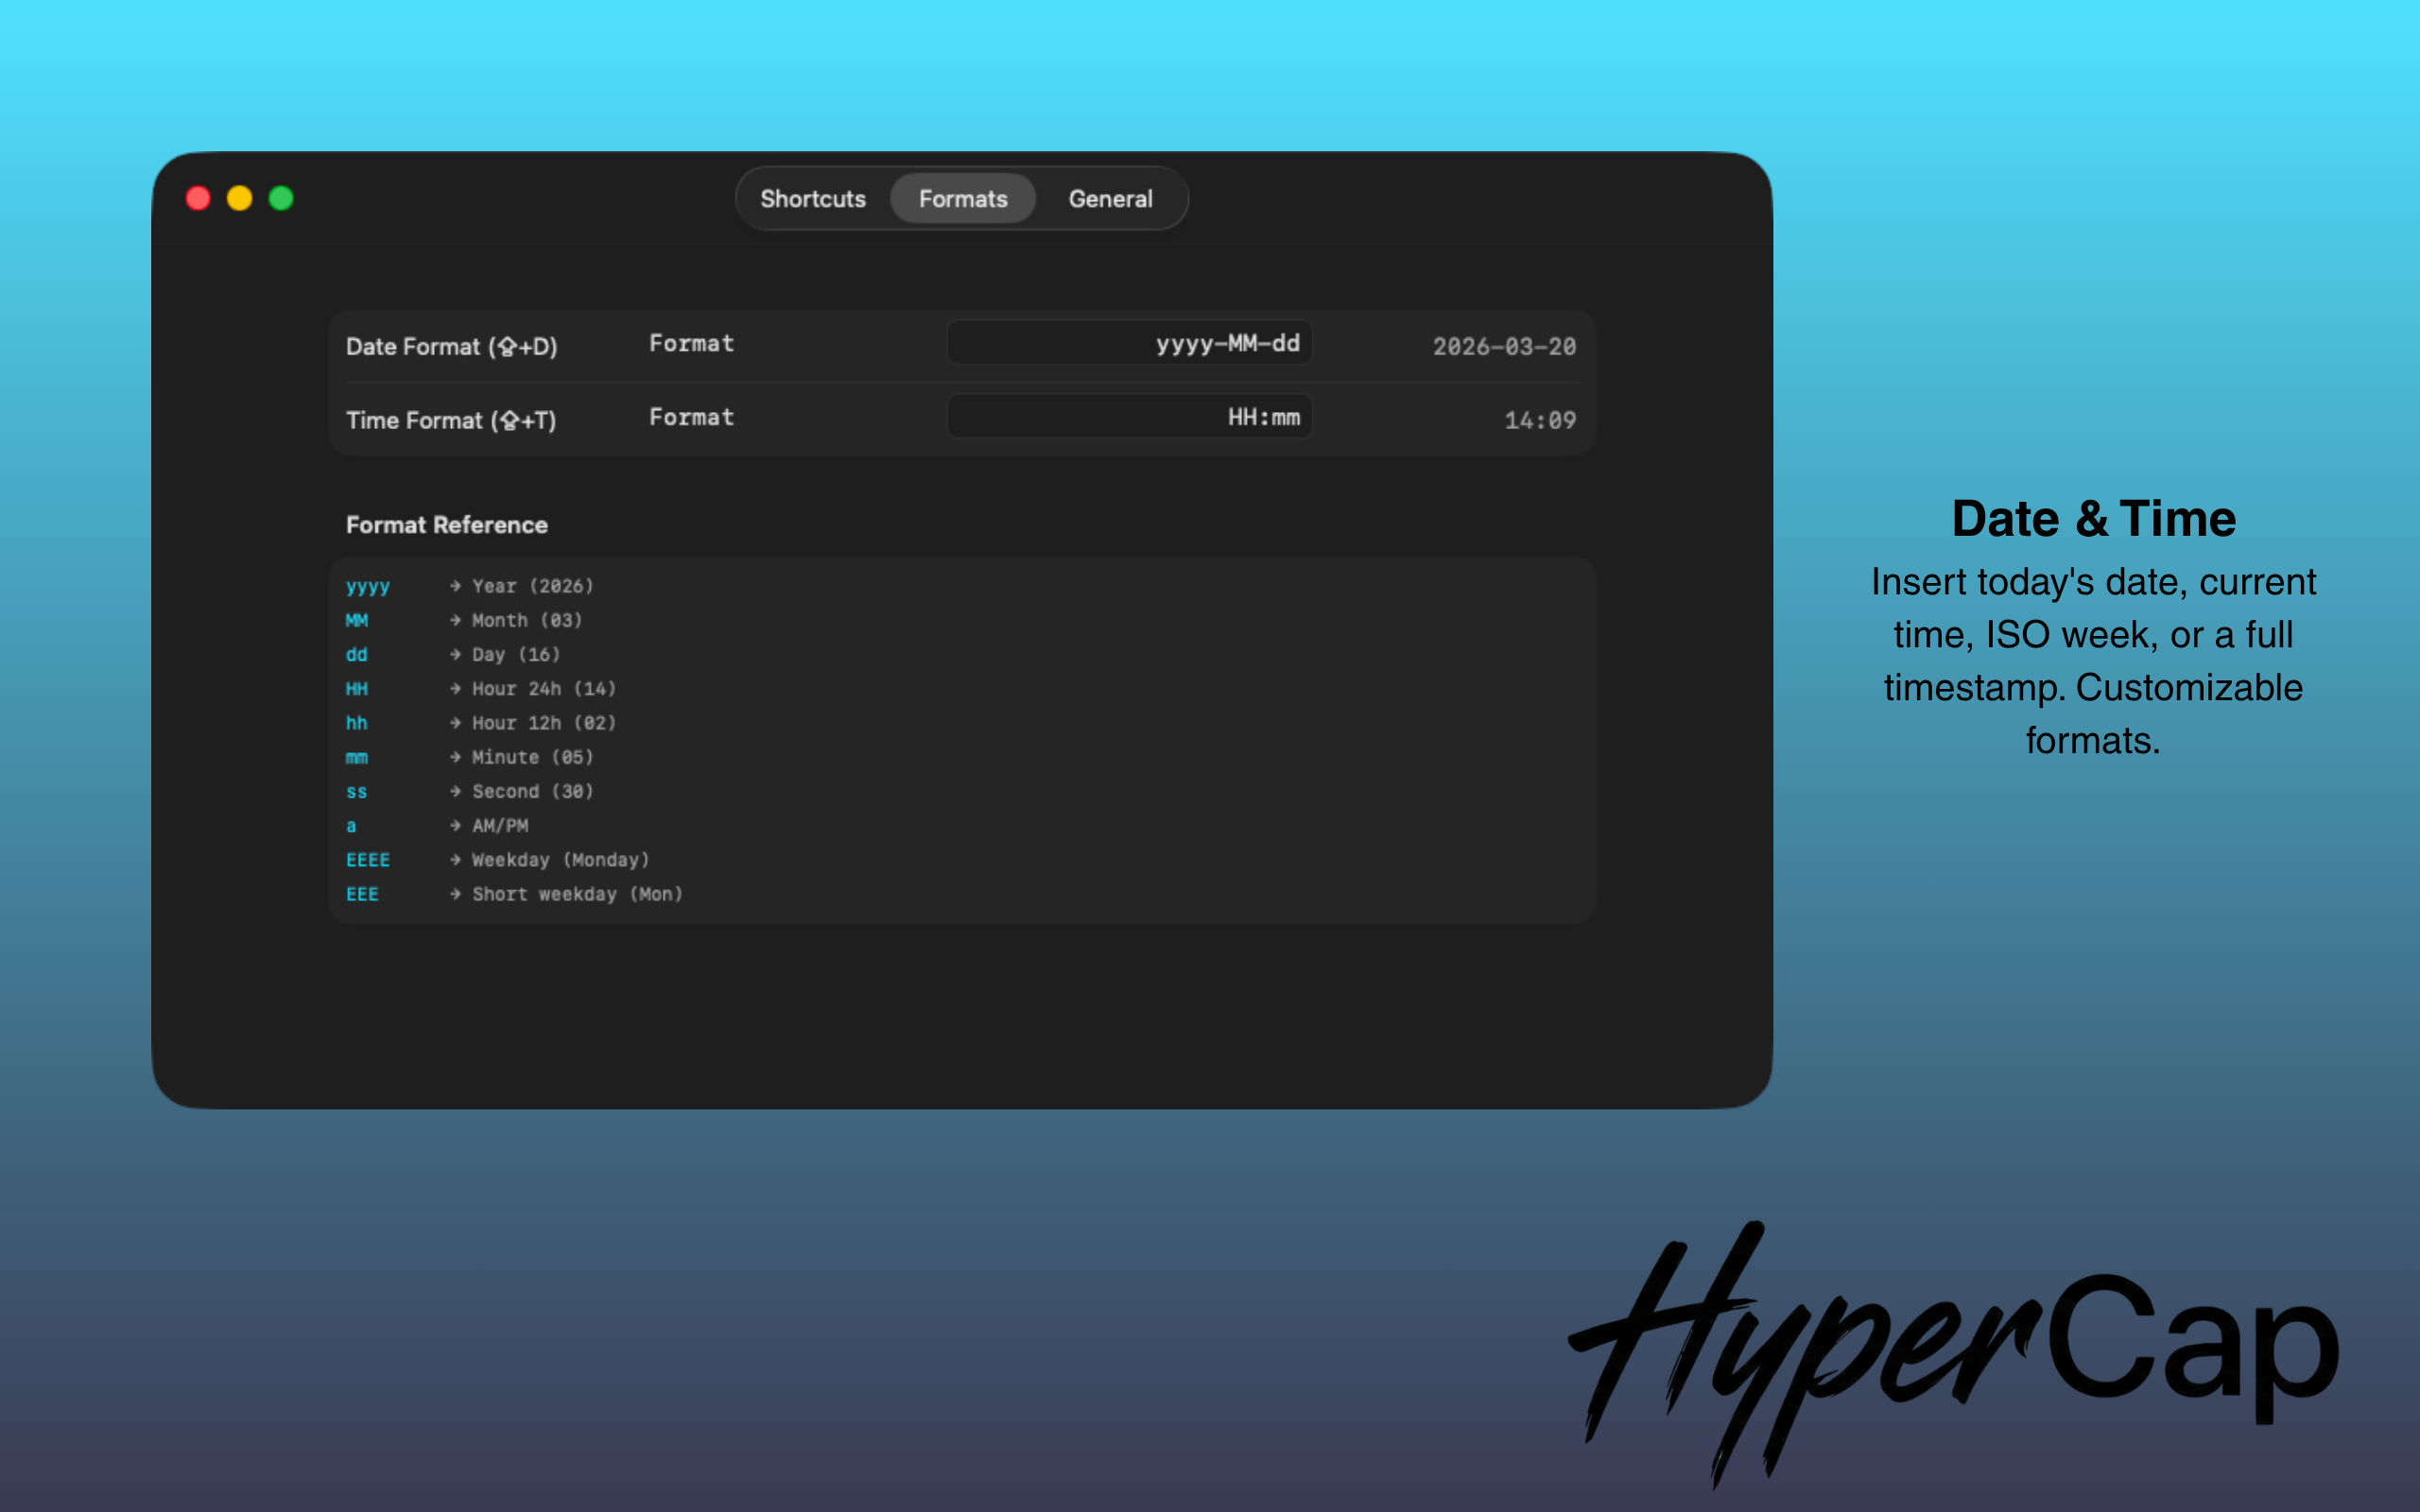The width and height of the screenshot is (2420, 1512).
Task: Click the HH:mm time format field
Action: (x=1129, y=417)
